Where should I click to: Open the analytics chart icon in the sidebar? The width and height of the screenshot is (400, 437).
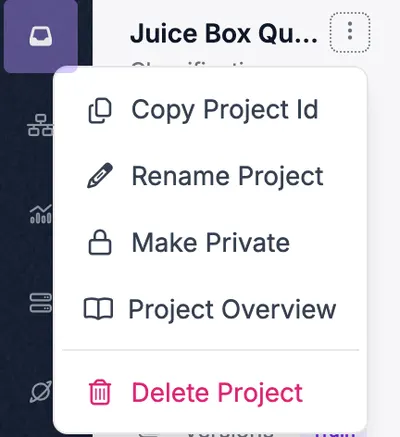tap(41, 214)
